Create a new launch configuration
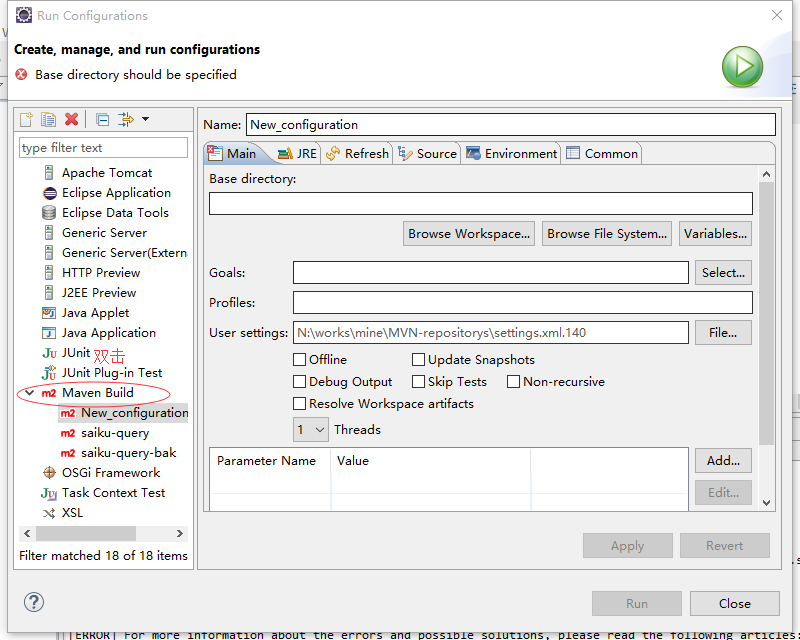This screenshot has height=640, width=800. click(26, 119)
